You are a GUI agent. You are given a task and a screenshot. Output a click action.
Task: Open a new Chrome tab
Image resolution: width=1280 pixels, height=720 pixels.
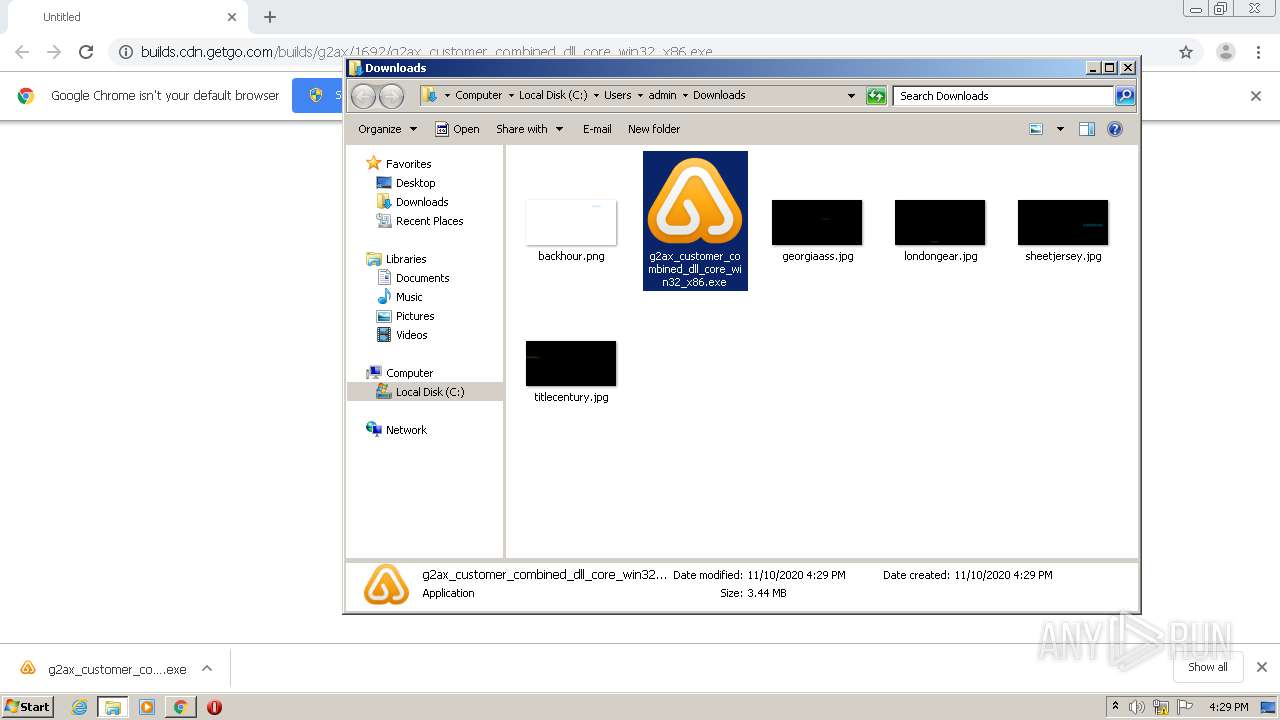point(270,17)
